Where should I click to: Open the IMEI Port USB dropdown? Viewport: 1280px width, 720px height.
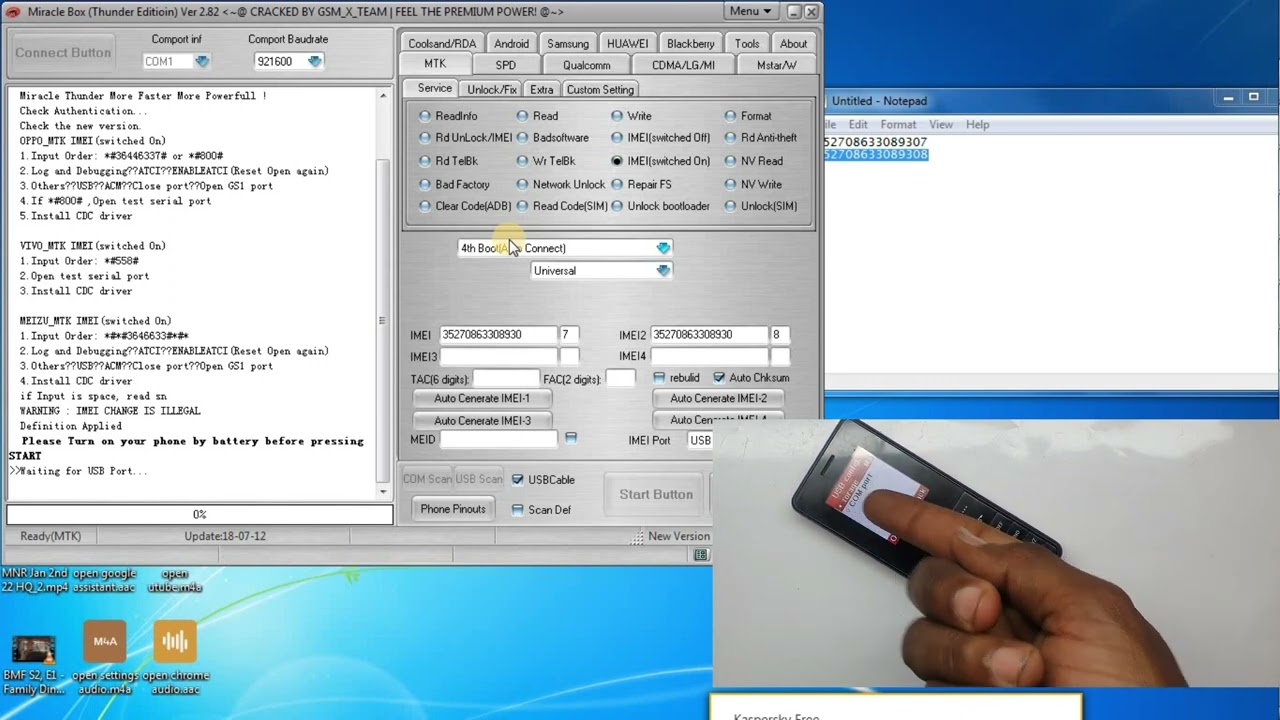click(x=700, y=440)
